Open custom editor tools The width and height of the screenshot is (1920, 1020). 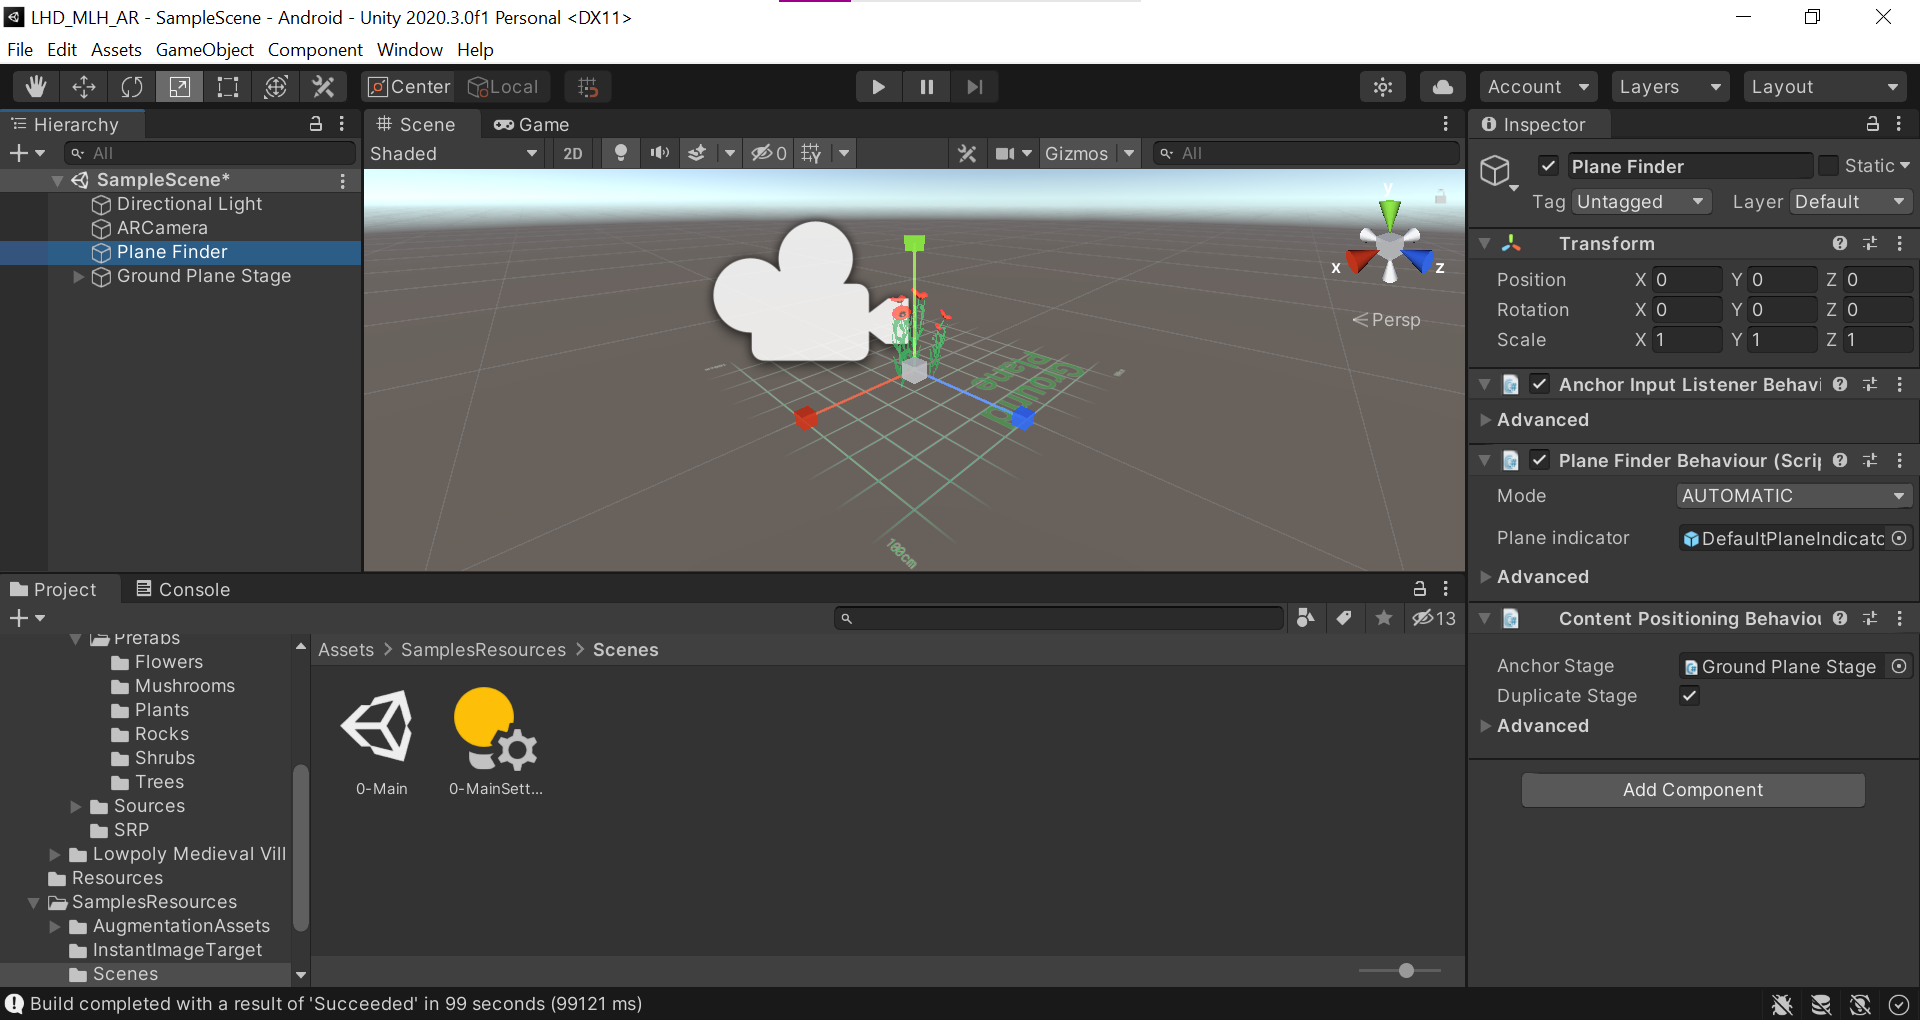click(323, 87)
